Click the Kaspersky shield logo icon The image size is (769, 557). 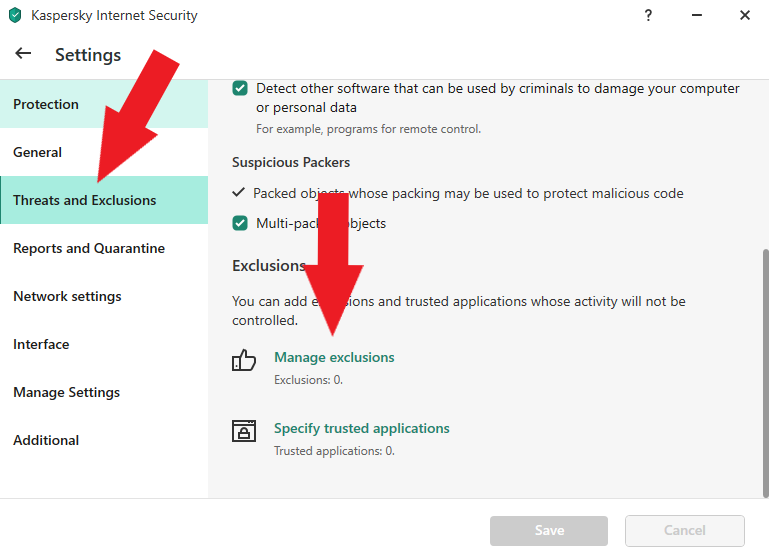15,15
